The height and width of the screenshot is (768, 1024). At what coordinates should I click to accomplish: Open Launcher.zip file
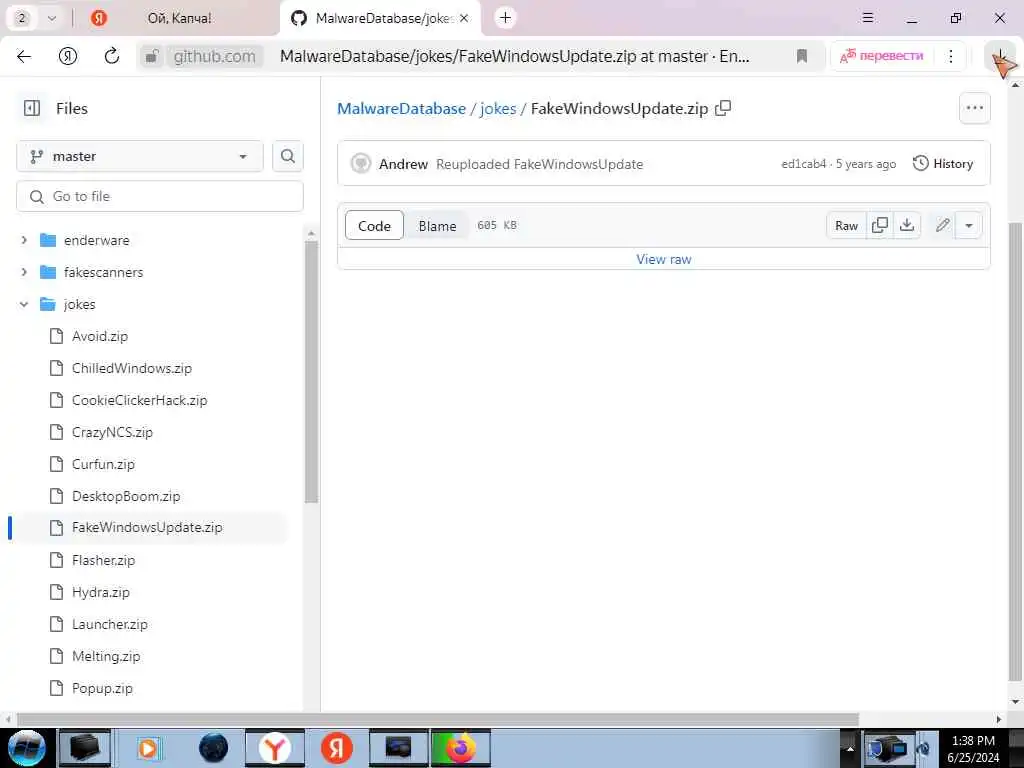109,624
